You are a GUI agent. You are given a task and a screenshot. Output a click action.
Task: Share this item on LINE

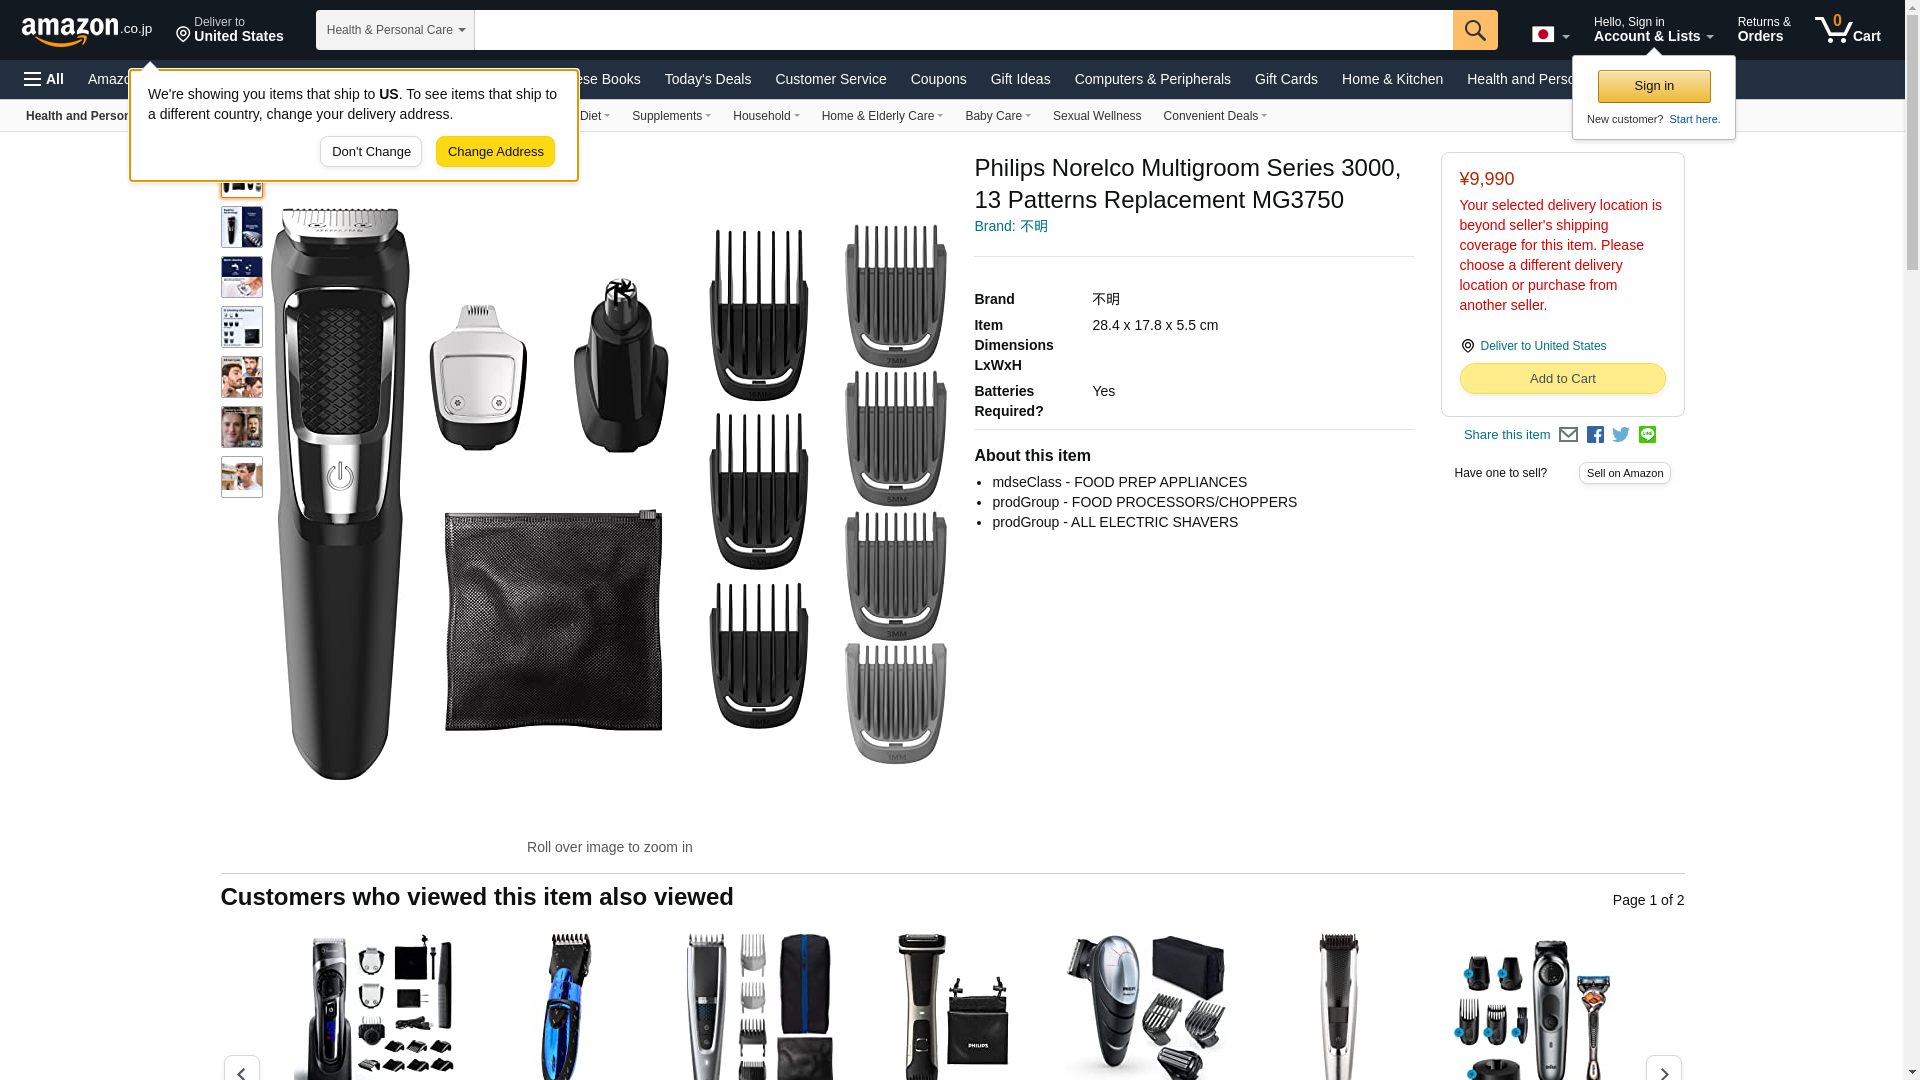point(1647,435)
